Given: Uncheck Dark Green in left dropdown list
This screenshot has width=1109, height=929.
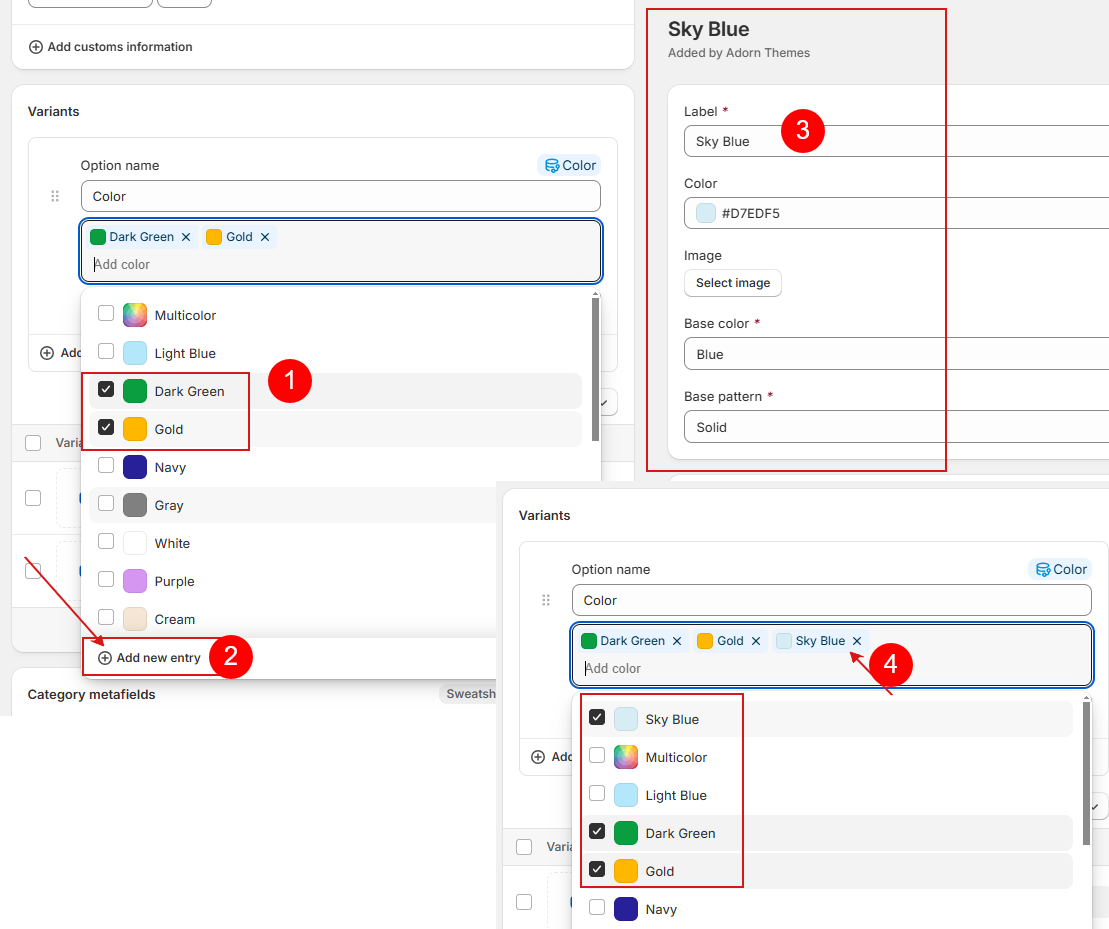Looking at the screenshot, I should 106,390.
